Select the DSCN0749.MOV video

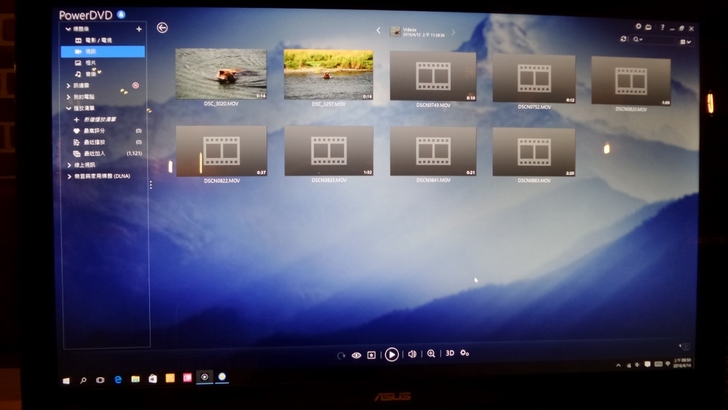tap(433, 76)
